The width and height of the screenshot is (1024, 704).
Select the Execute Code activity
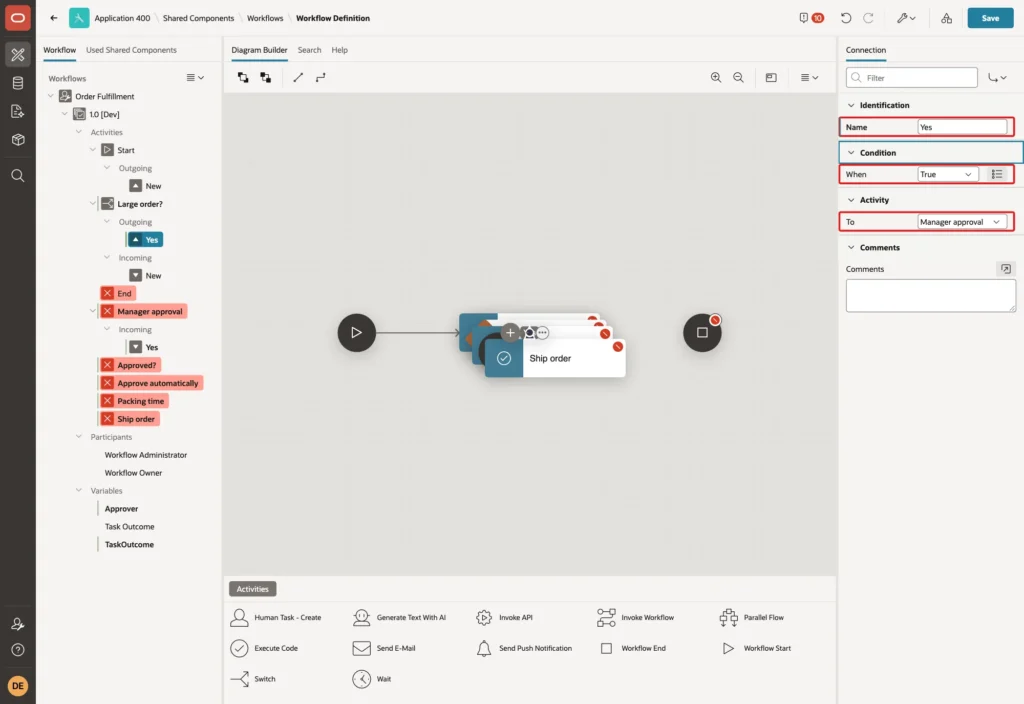tap(264, 648)
